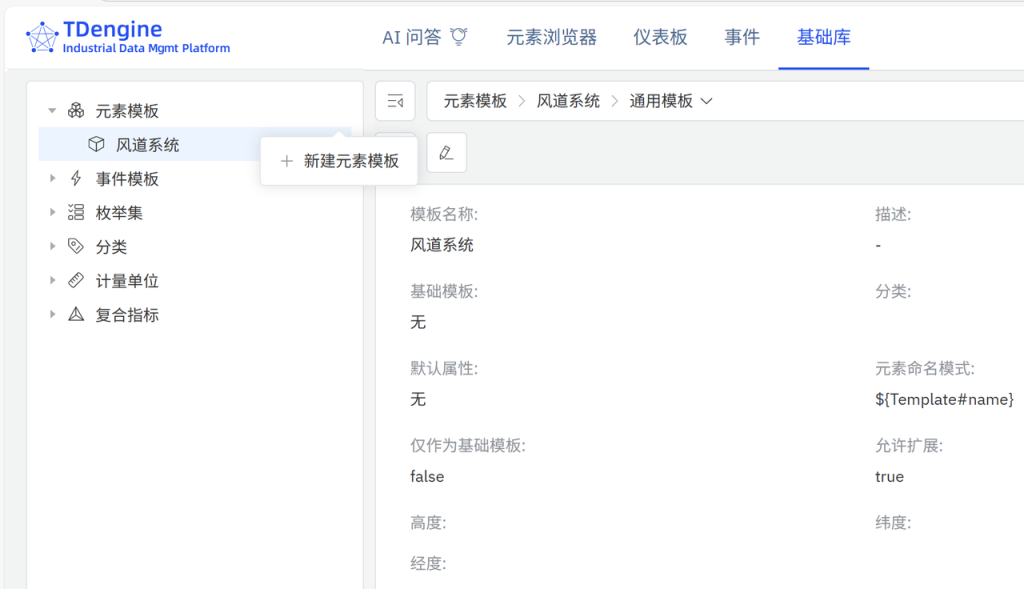
Task: Click 风道系统 in the breadcrumb
Action: click(567, 101)
